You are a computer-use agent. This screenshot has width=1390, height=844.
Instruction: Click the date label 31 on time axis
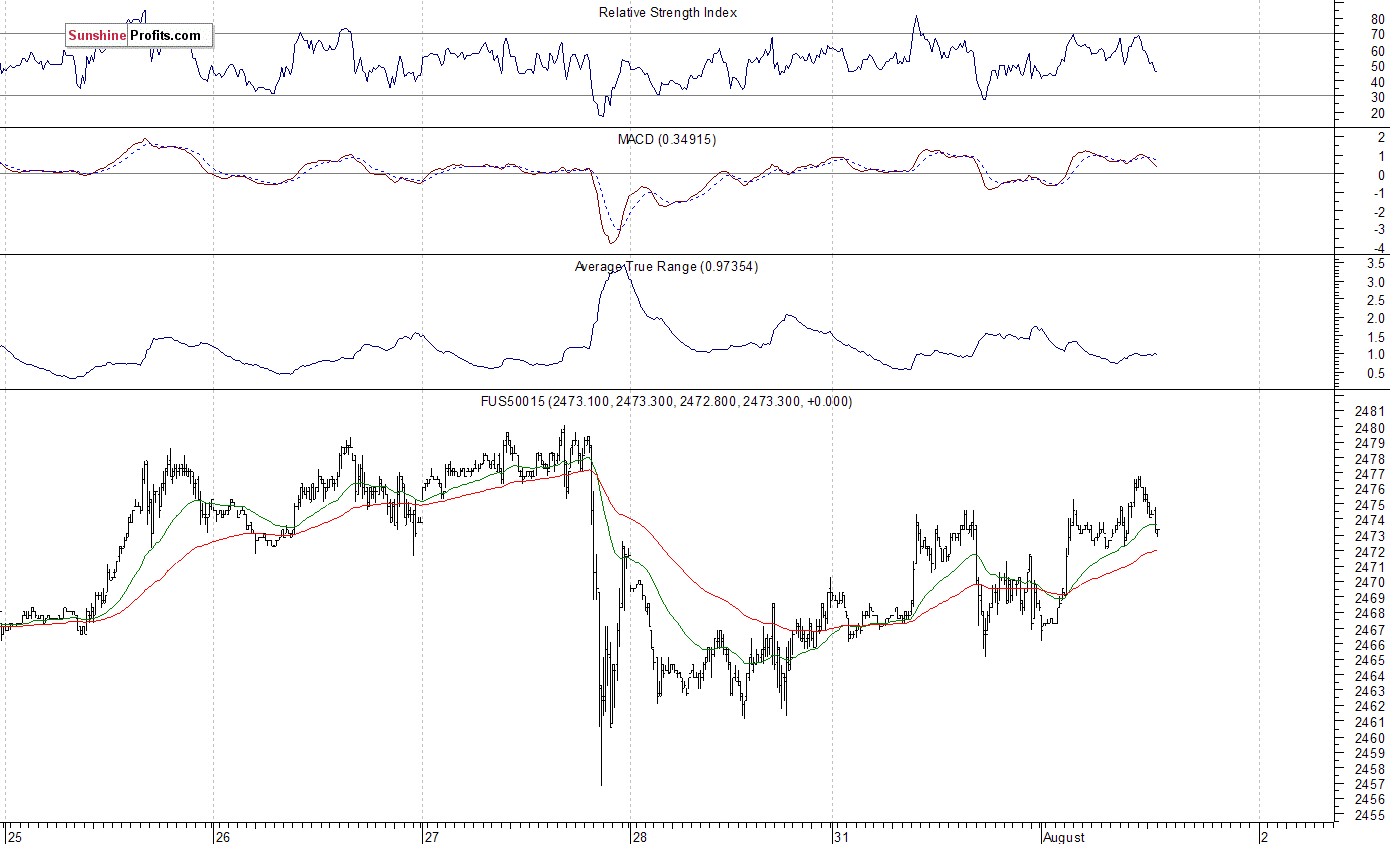(x=841, y=836)
